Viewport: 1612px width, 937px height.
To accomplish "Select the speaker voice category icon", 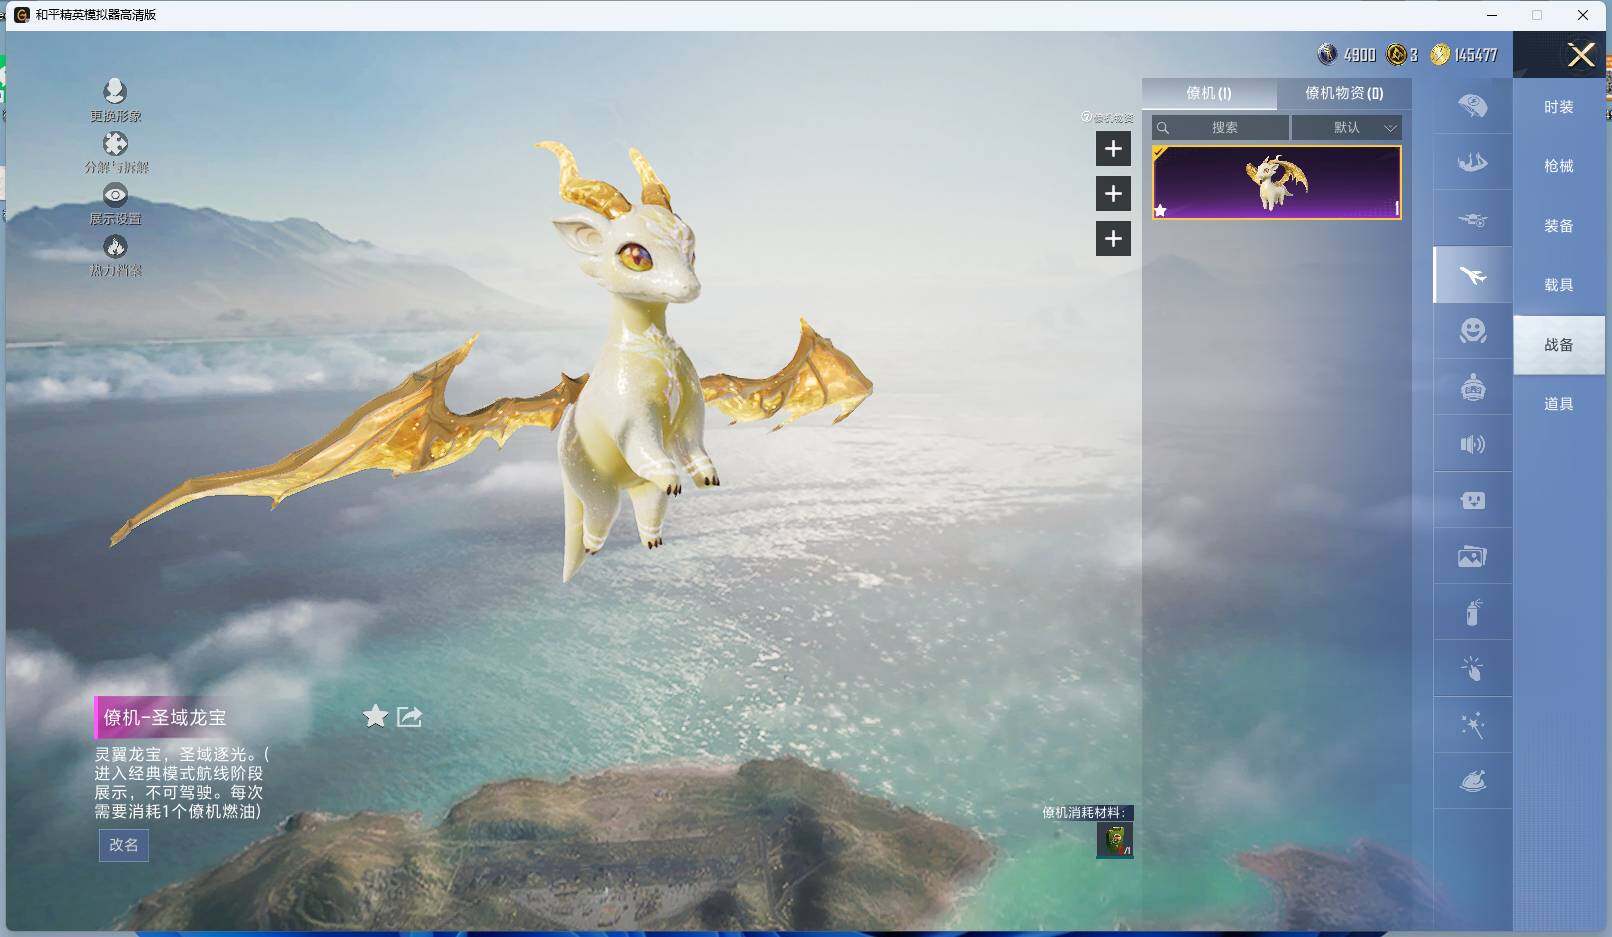I will click(1473, 444).
